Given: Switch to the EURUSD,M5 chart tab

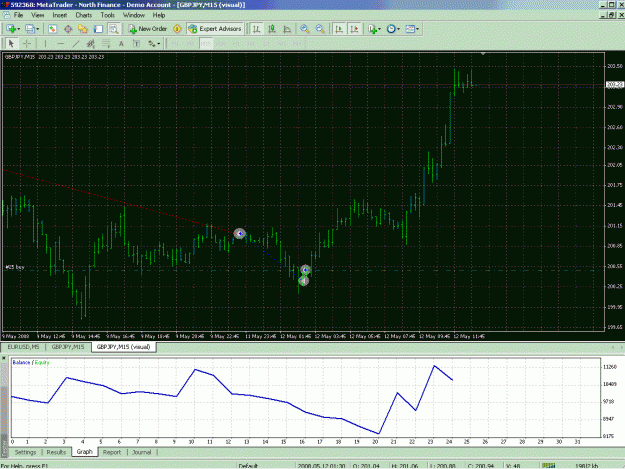Looking at the screenshot, I should tap(24, 347).
